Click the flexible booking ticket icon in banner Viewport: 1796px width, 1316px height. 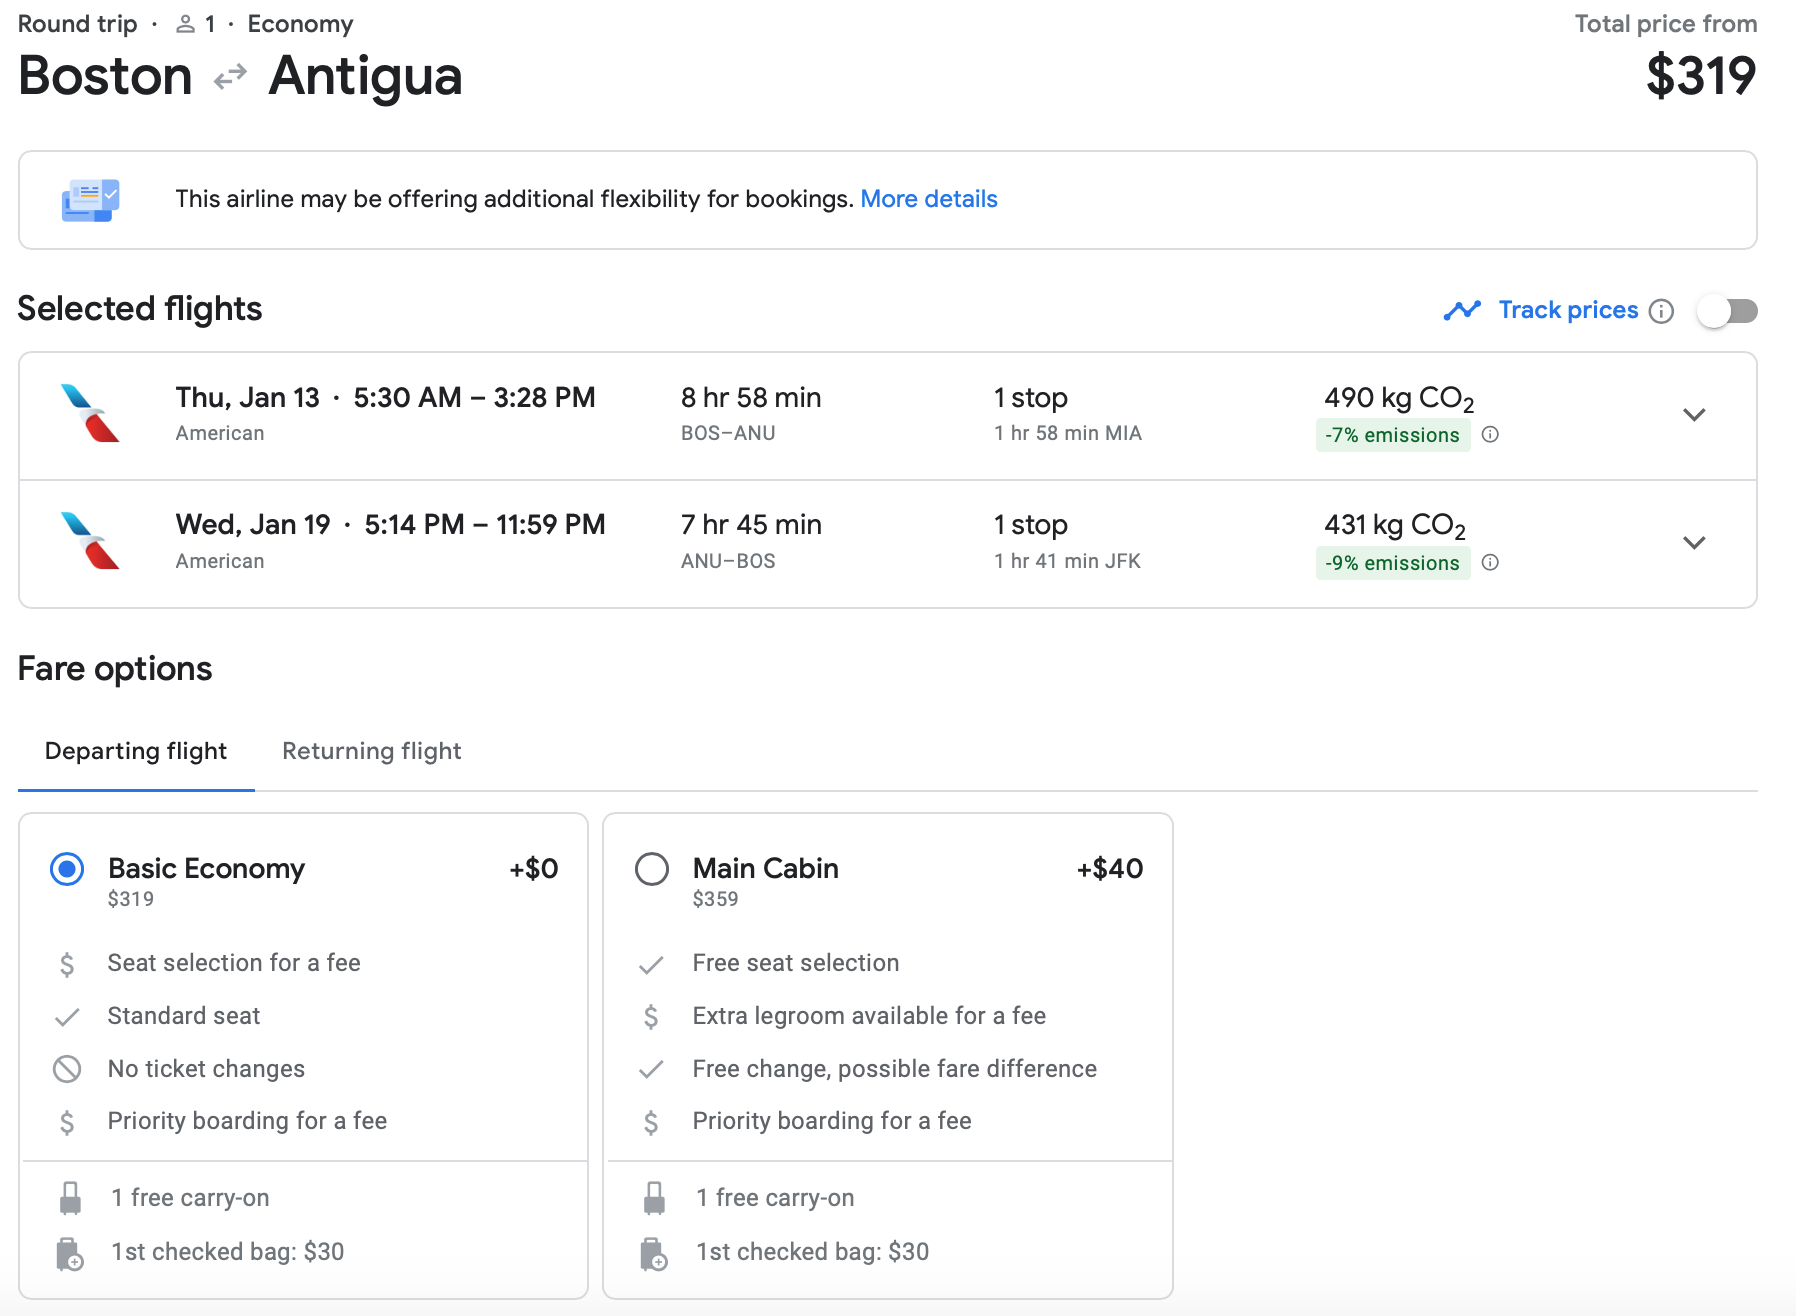[x=90, y=200]
